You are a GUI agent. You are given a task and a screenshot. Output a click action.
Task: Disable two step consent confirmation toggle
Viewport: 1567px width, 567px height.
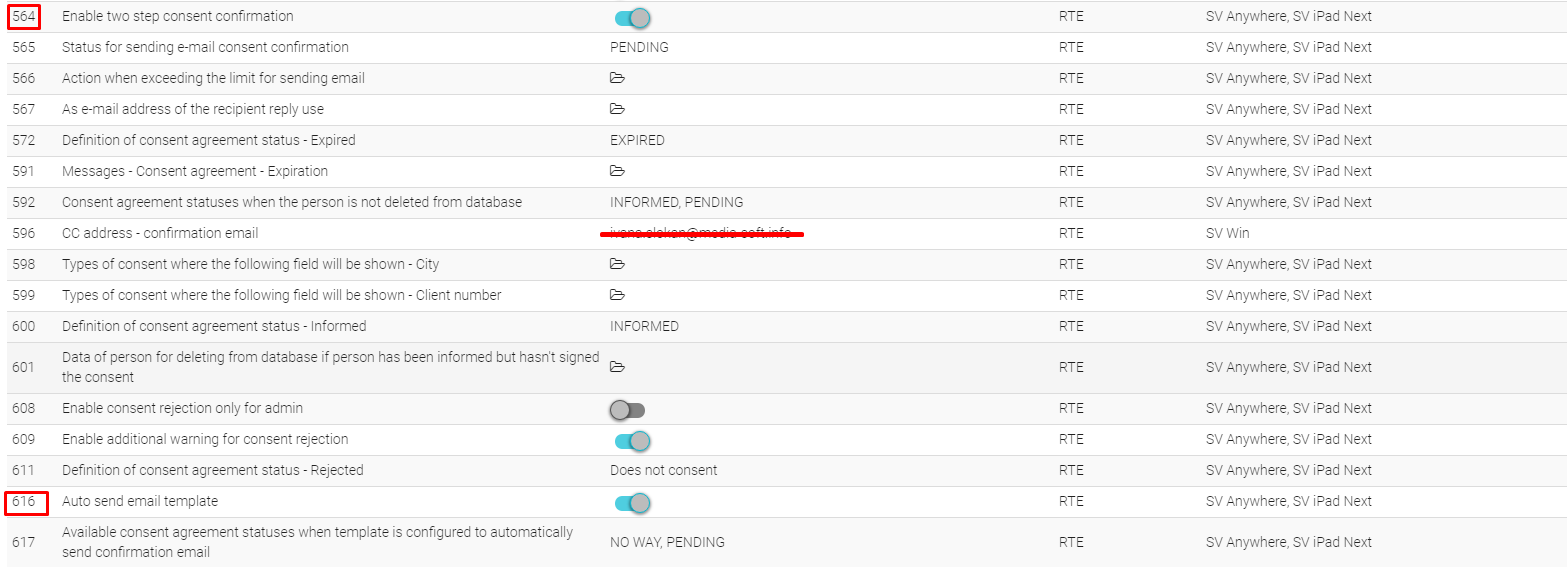[x=632, y=17]
